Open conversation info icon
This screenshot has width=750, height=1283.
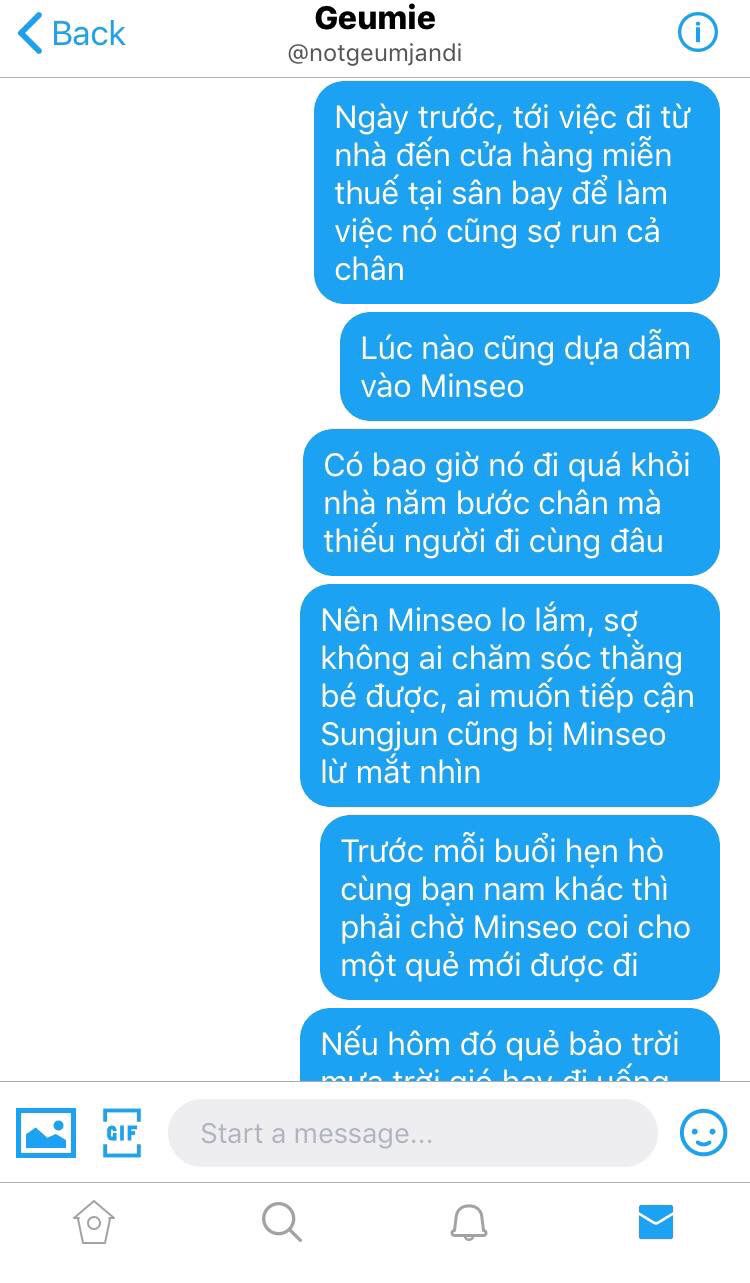point(698,32)
